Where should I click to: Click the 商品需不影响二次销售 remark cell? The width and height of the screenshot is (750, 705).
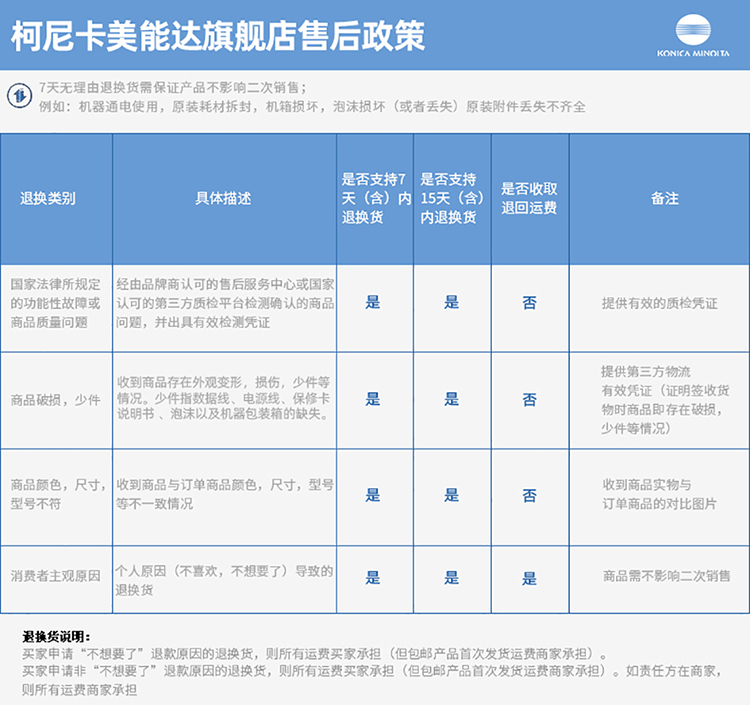659,577
